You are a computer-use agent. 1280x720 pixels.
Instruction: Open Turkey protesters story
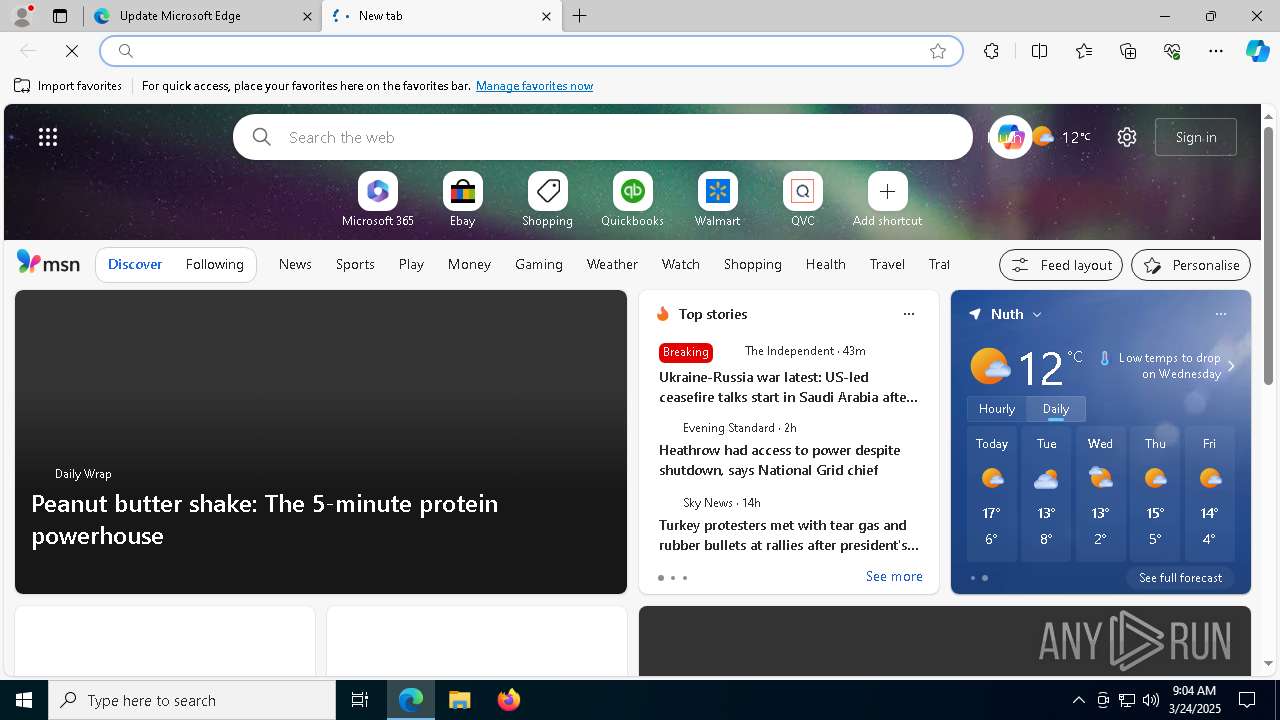coord(788,535)
